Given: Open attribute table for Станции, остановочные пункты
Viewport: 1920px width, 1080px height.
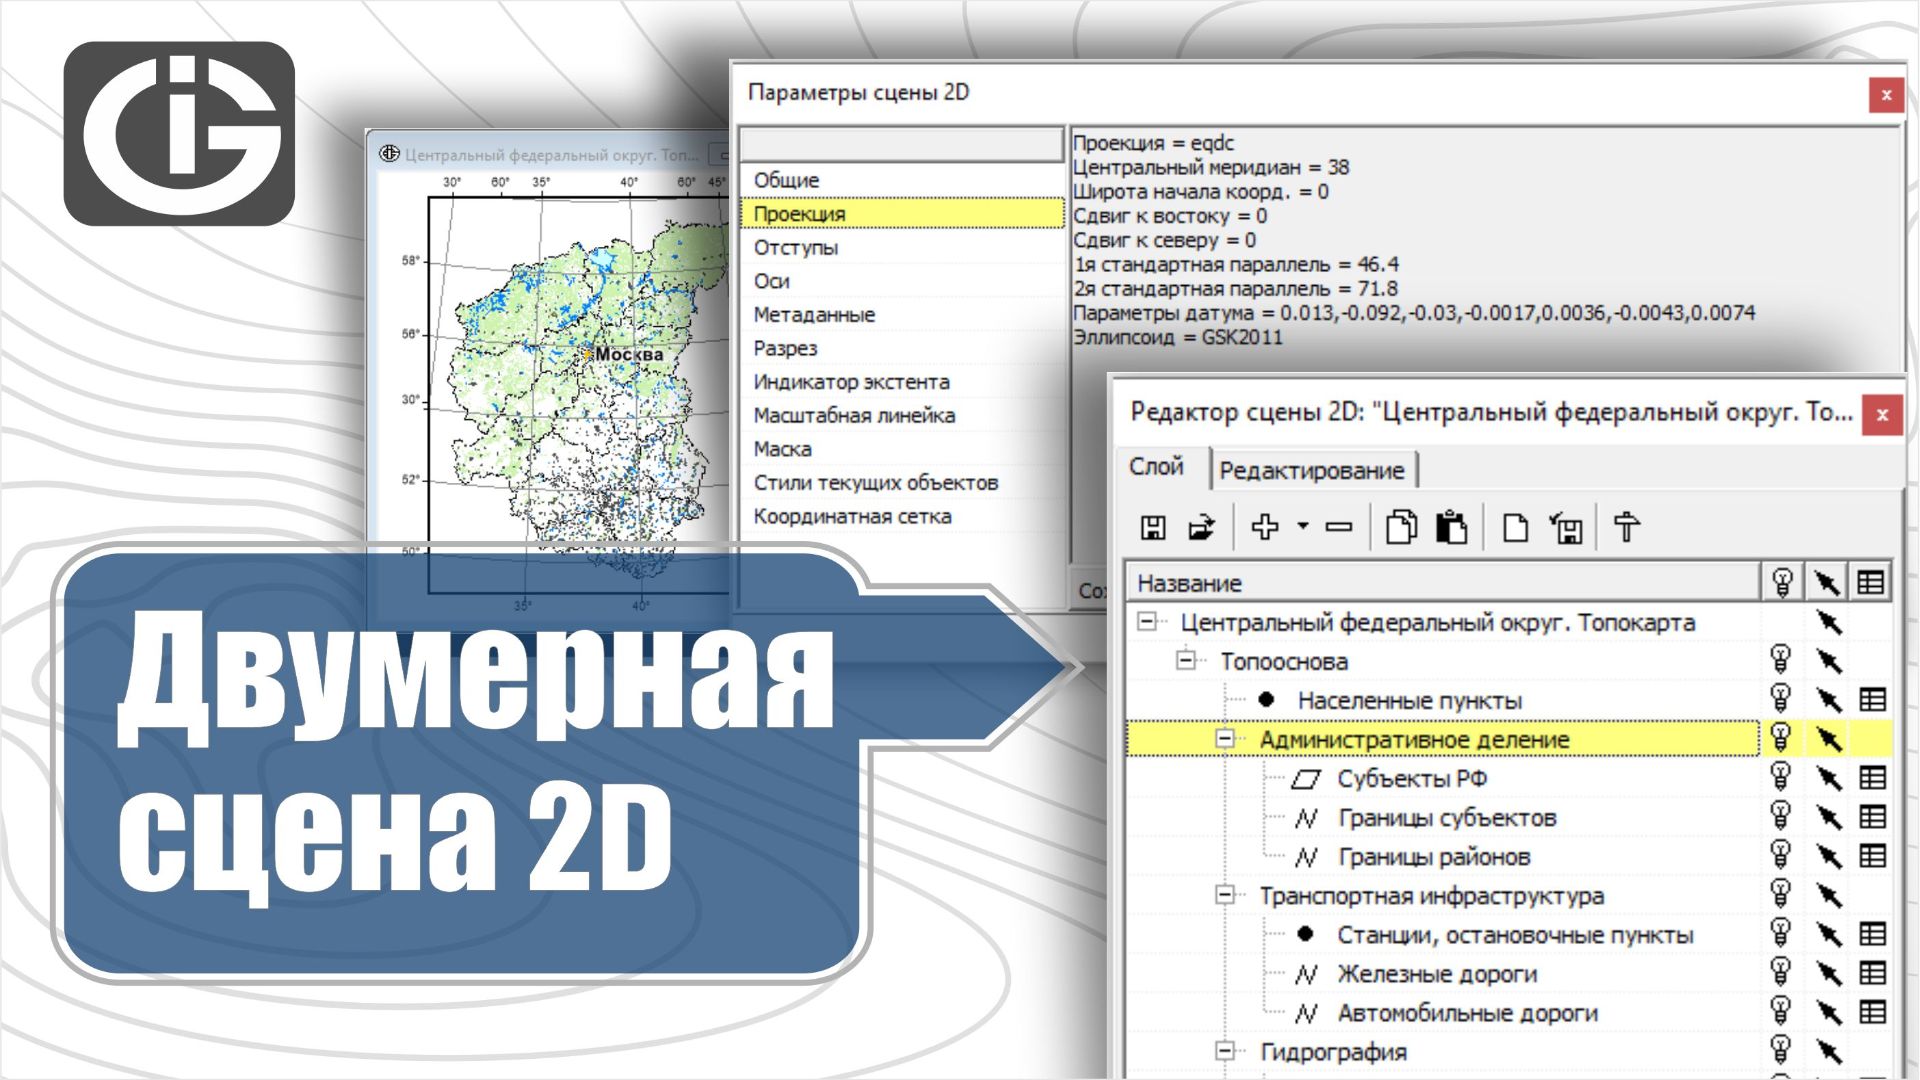Looking at the screenshot, I should pos(1872,933).
